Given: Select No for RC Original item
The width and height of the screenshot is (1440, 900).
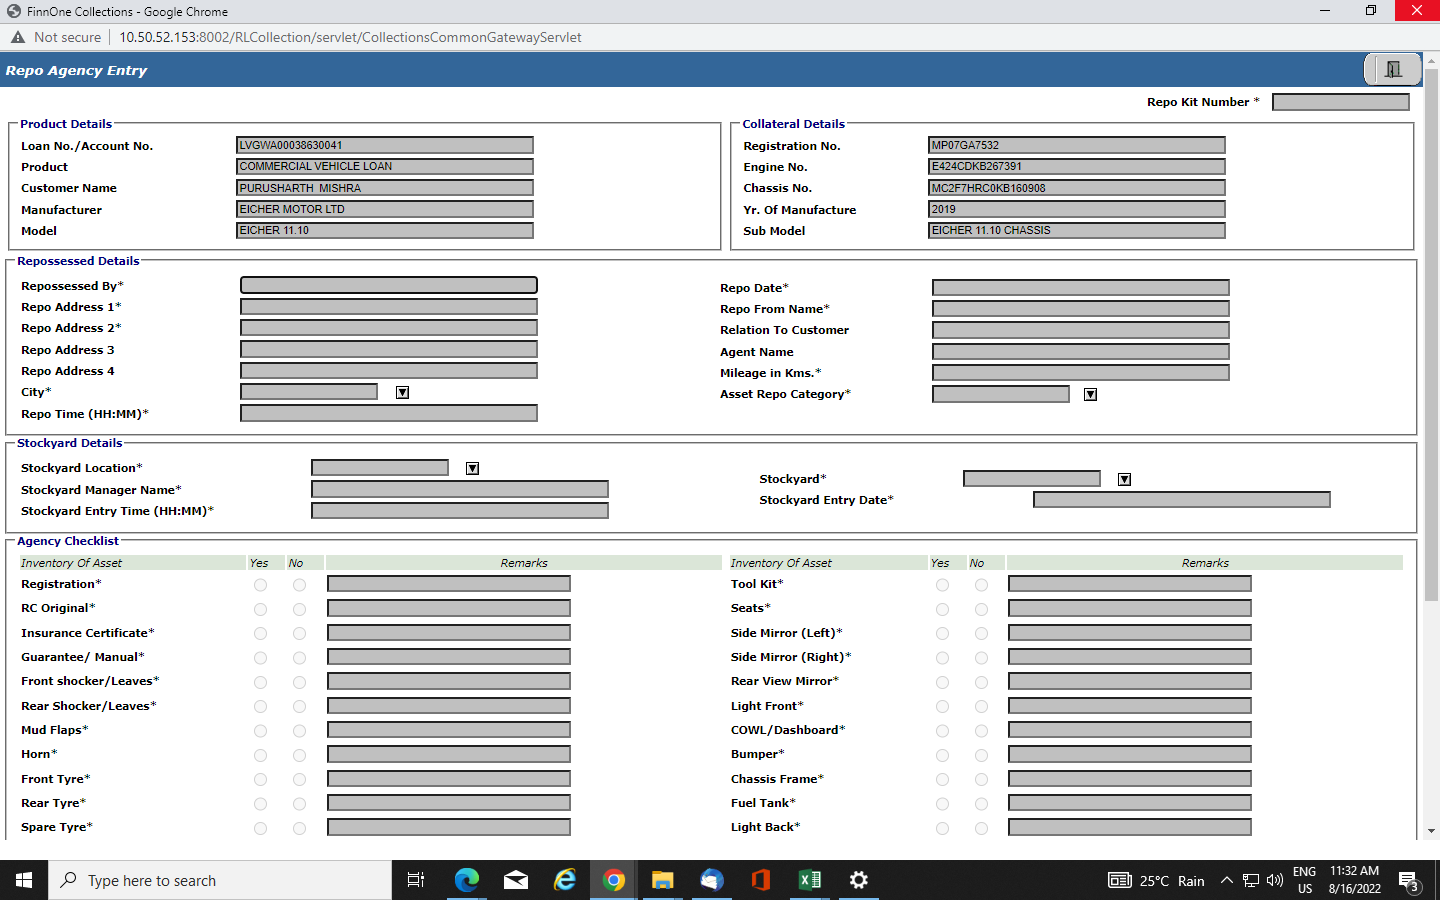Looking at the screenshot, I should coord(299,609).
